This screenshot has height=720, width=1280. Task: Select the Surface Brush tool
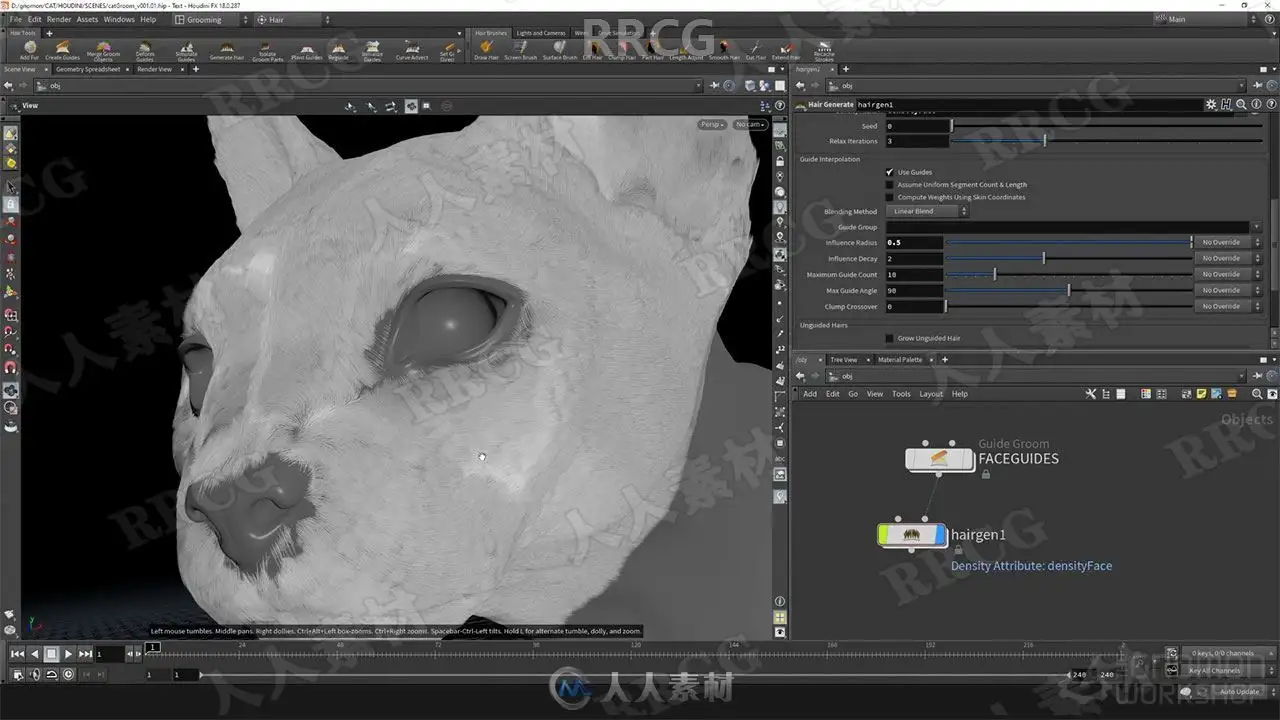point(559,50)
